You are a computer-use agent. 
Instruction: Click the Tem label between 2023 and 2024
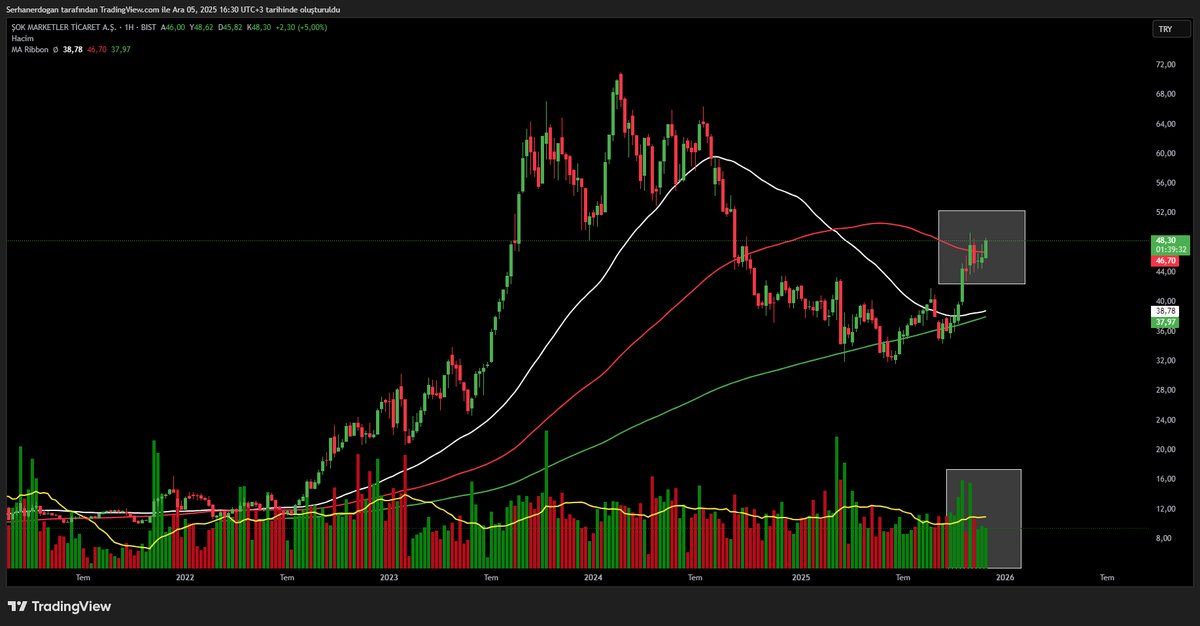pos(491,577)
